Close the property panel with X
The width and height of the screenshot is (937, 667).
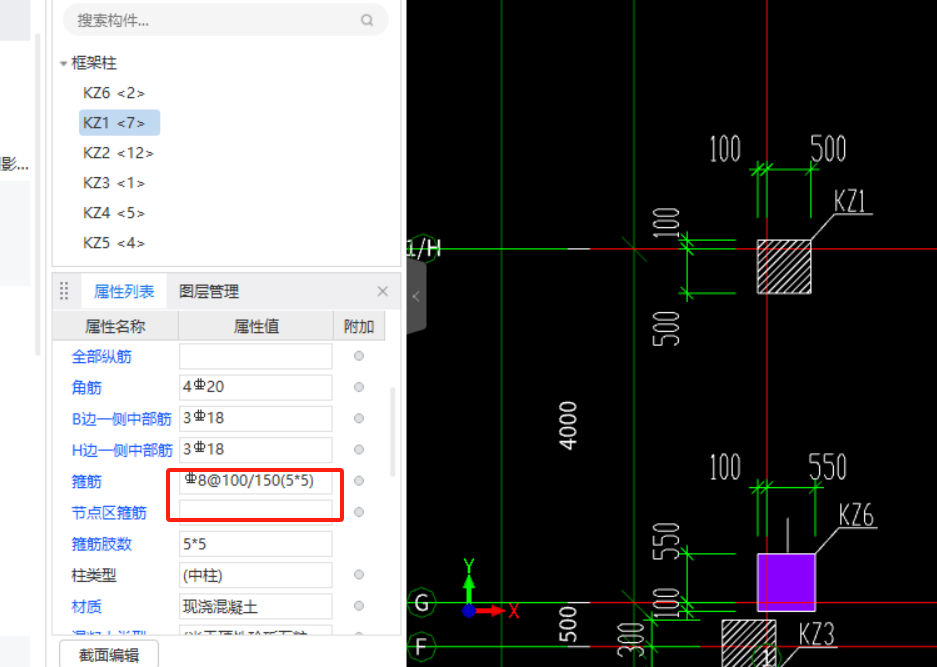coord(382,291)
